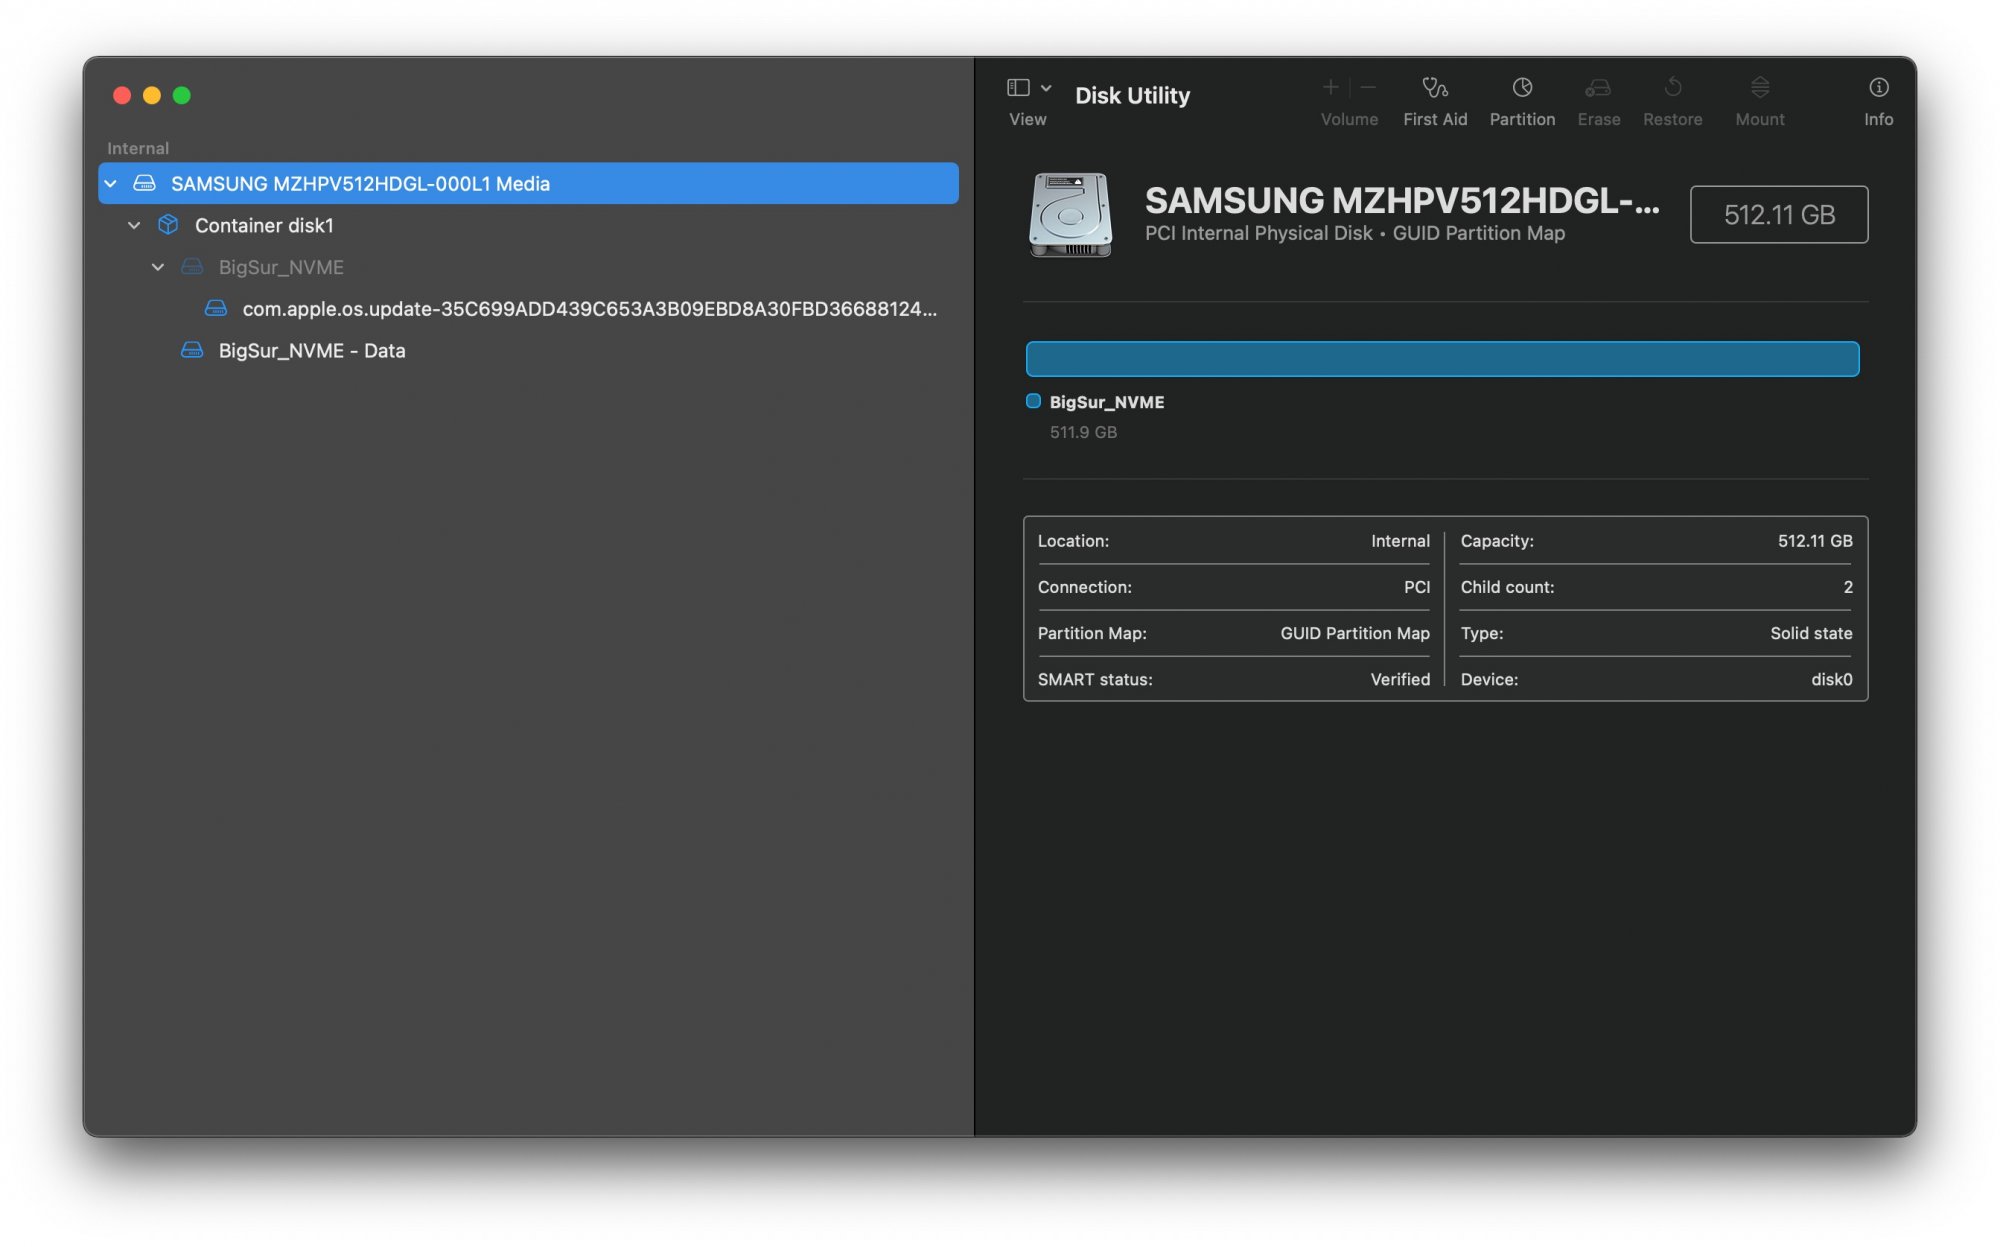Screen dimensions: 2000x1247
Task: Select the com.apple.os.update snapshot entry
Action: click(x=588, y=309)
